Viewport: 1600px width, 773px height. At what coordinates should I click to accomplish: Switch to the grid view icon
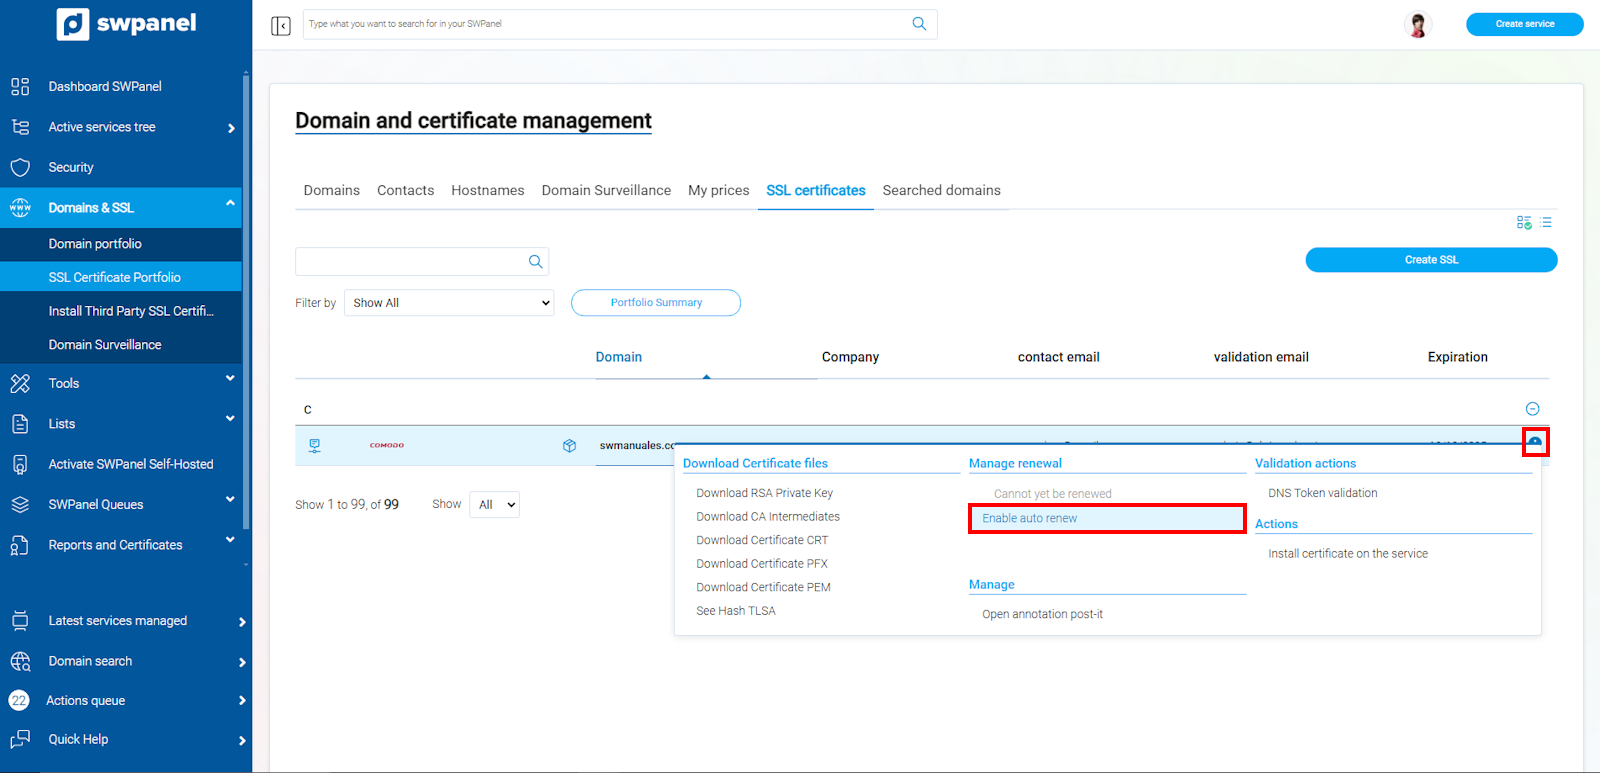tap(1523, 222)
